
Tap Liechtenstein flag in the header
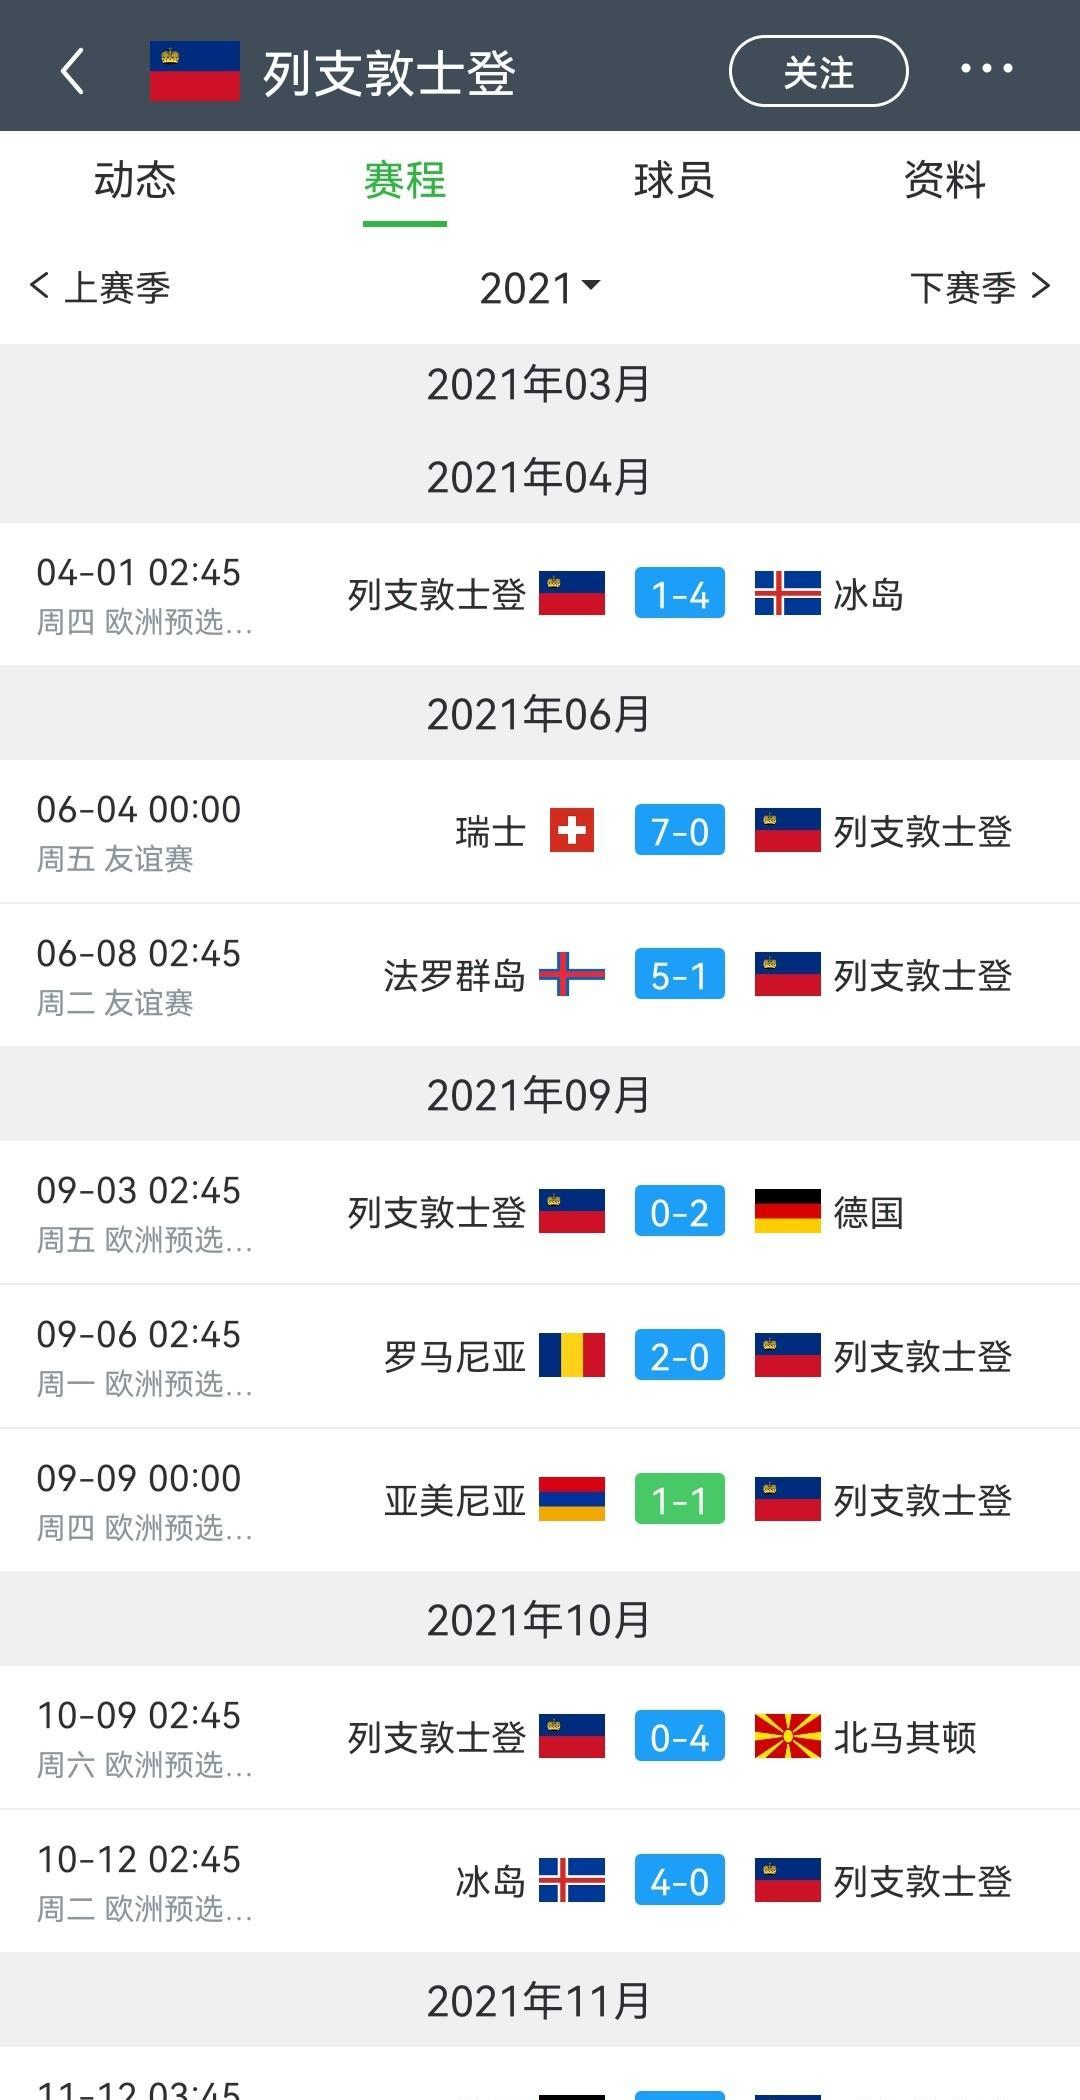(195, 71)
